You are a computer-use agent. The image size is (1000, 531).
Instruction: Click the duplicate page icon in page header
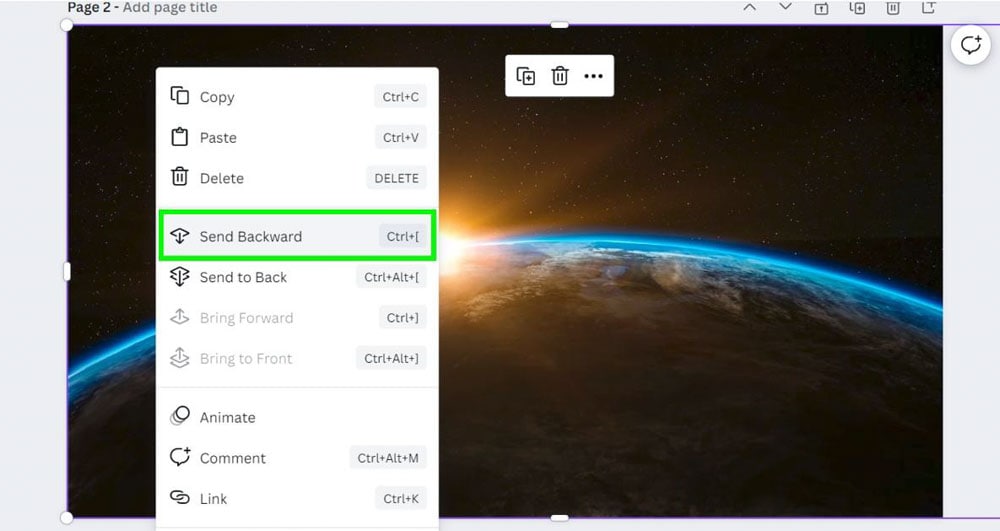pos(857,8)
